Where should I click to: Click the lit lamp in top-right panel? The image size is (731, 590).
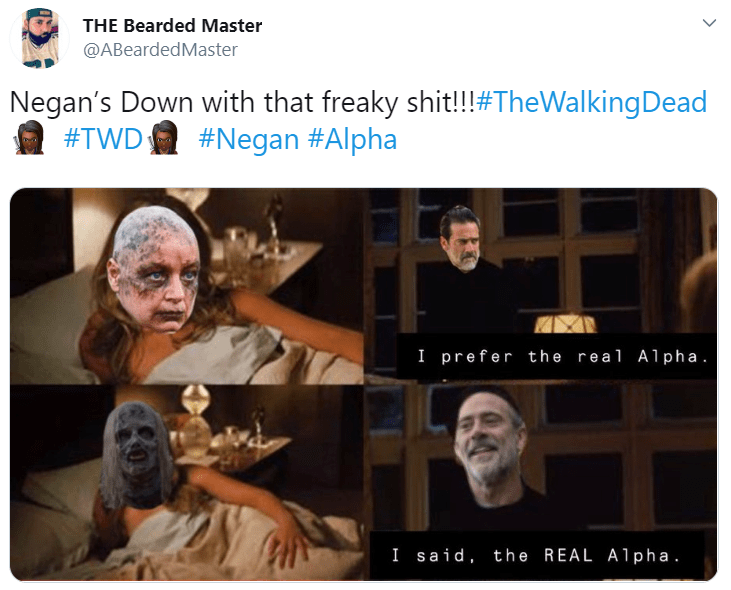coord(565,323)
